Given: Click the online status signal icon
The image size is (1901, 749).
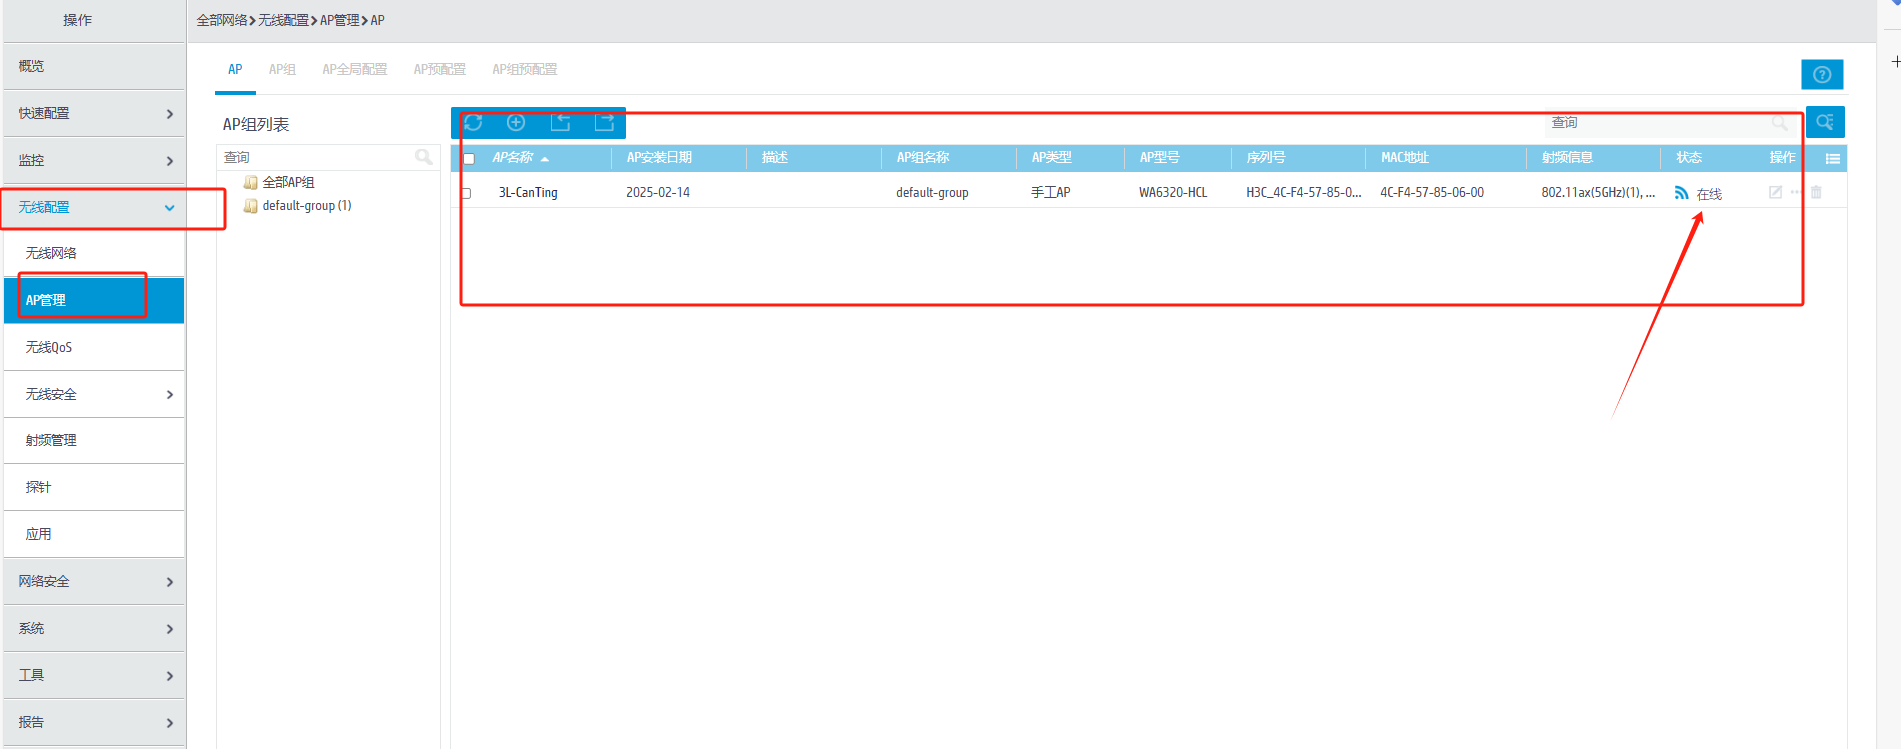Looking at the screenshot, I should click(x=1681, y=193).
